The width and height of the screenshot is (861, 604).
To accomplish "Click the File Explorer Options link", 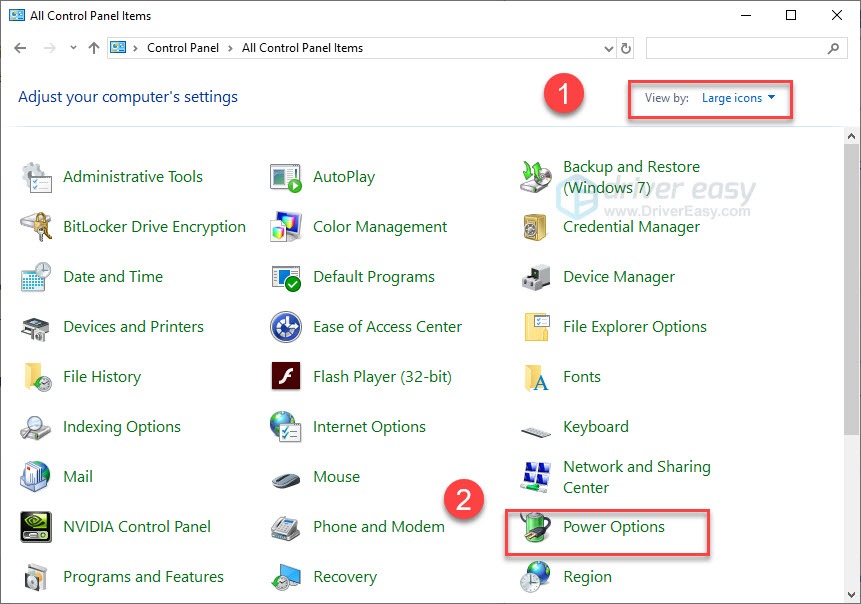I will (x=635, y=327).
